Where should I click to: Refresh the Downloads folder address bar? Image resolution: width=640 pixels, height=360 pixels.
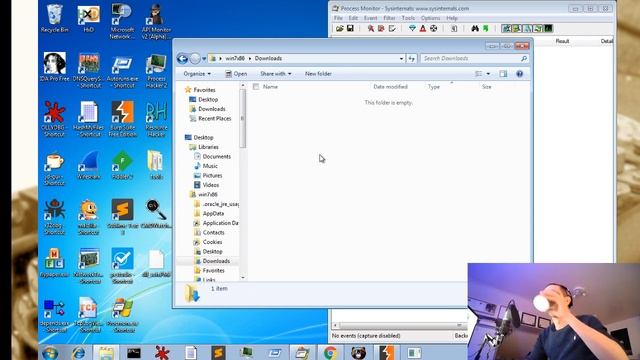(411, 59)
